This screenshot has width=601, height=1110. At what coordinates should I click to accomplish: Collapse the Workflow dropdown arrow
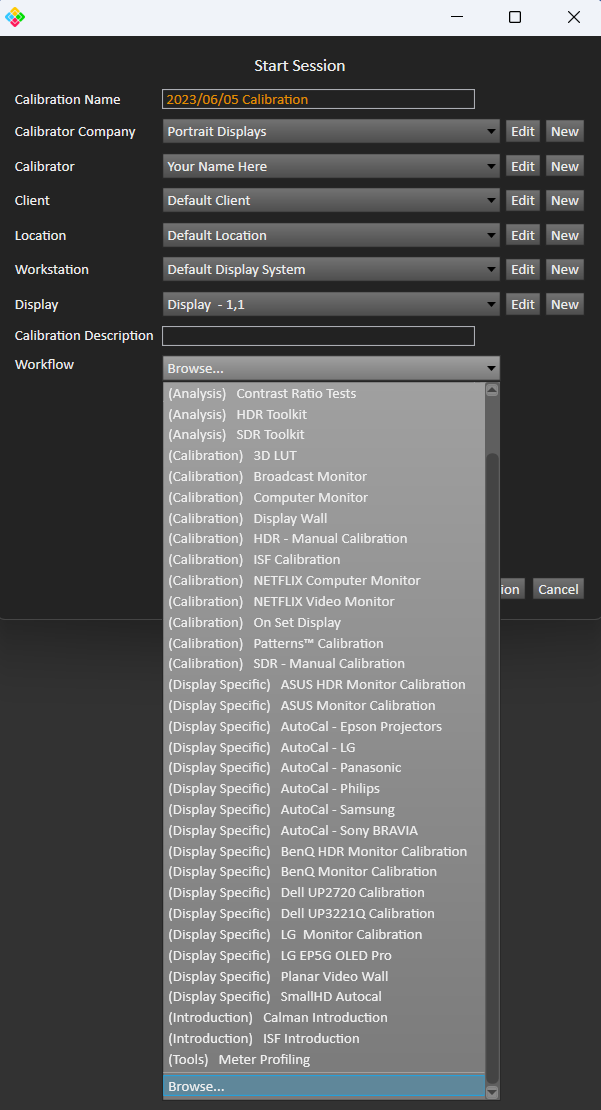click(x=491, y=368)
